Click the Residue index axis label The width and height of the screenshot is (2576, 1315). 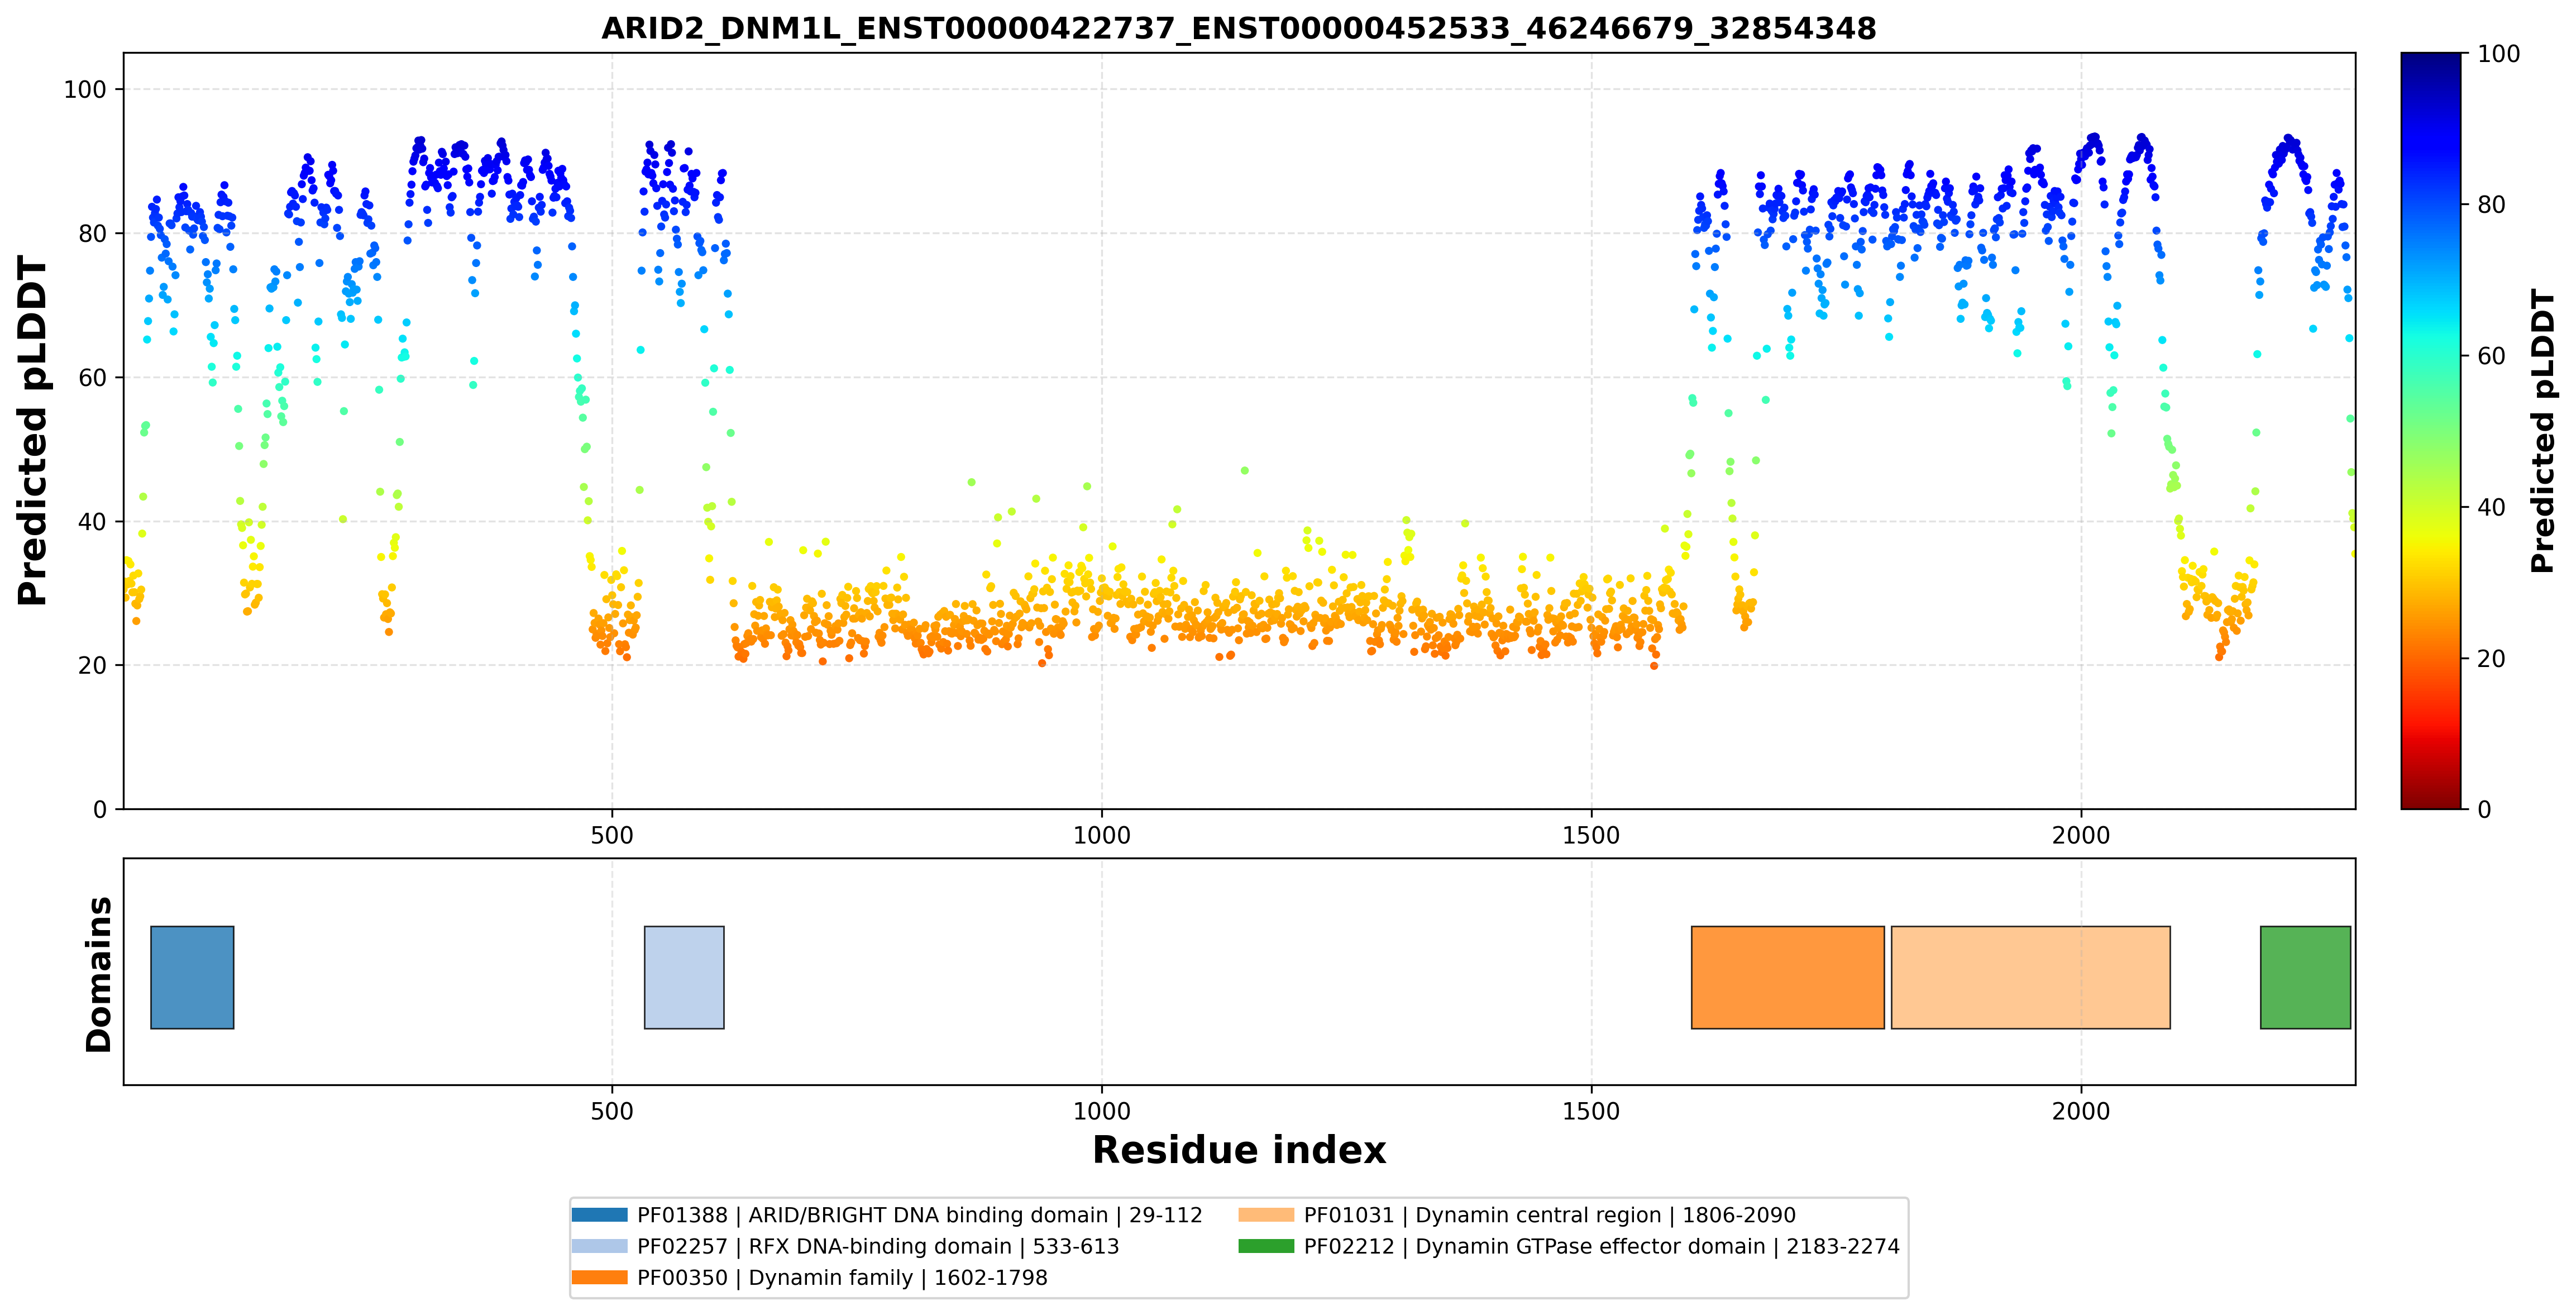click(1239, 1150)
